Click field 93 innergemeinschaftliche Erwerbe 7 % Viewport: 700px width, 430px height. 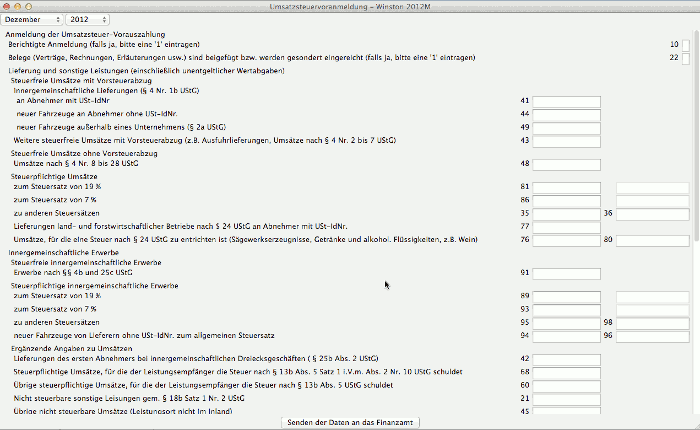(567, 310)
